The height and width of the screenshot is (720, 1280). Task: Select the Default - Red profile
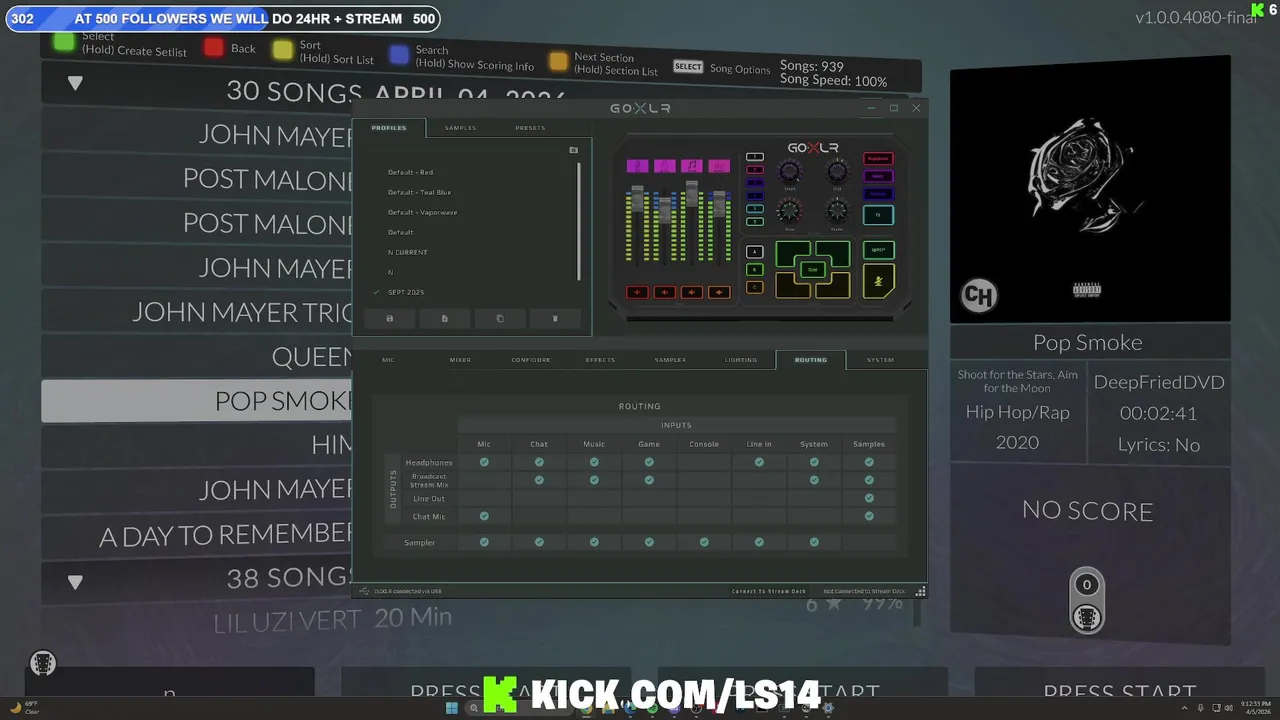(x=410, y=172)
